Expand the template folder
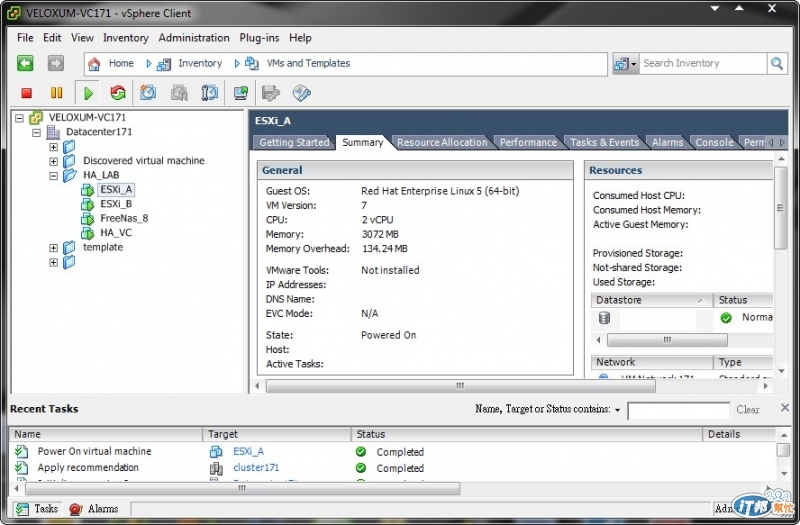The width and height of the screenshot is (800, 525). [54, 248]
